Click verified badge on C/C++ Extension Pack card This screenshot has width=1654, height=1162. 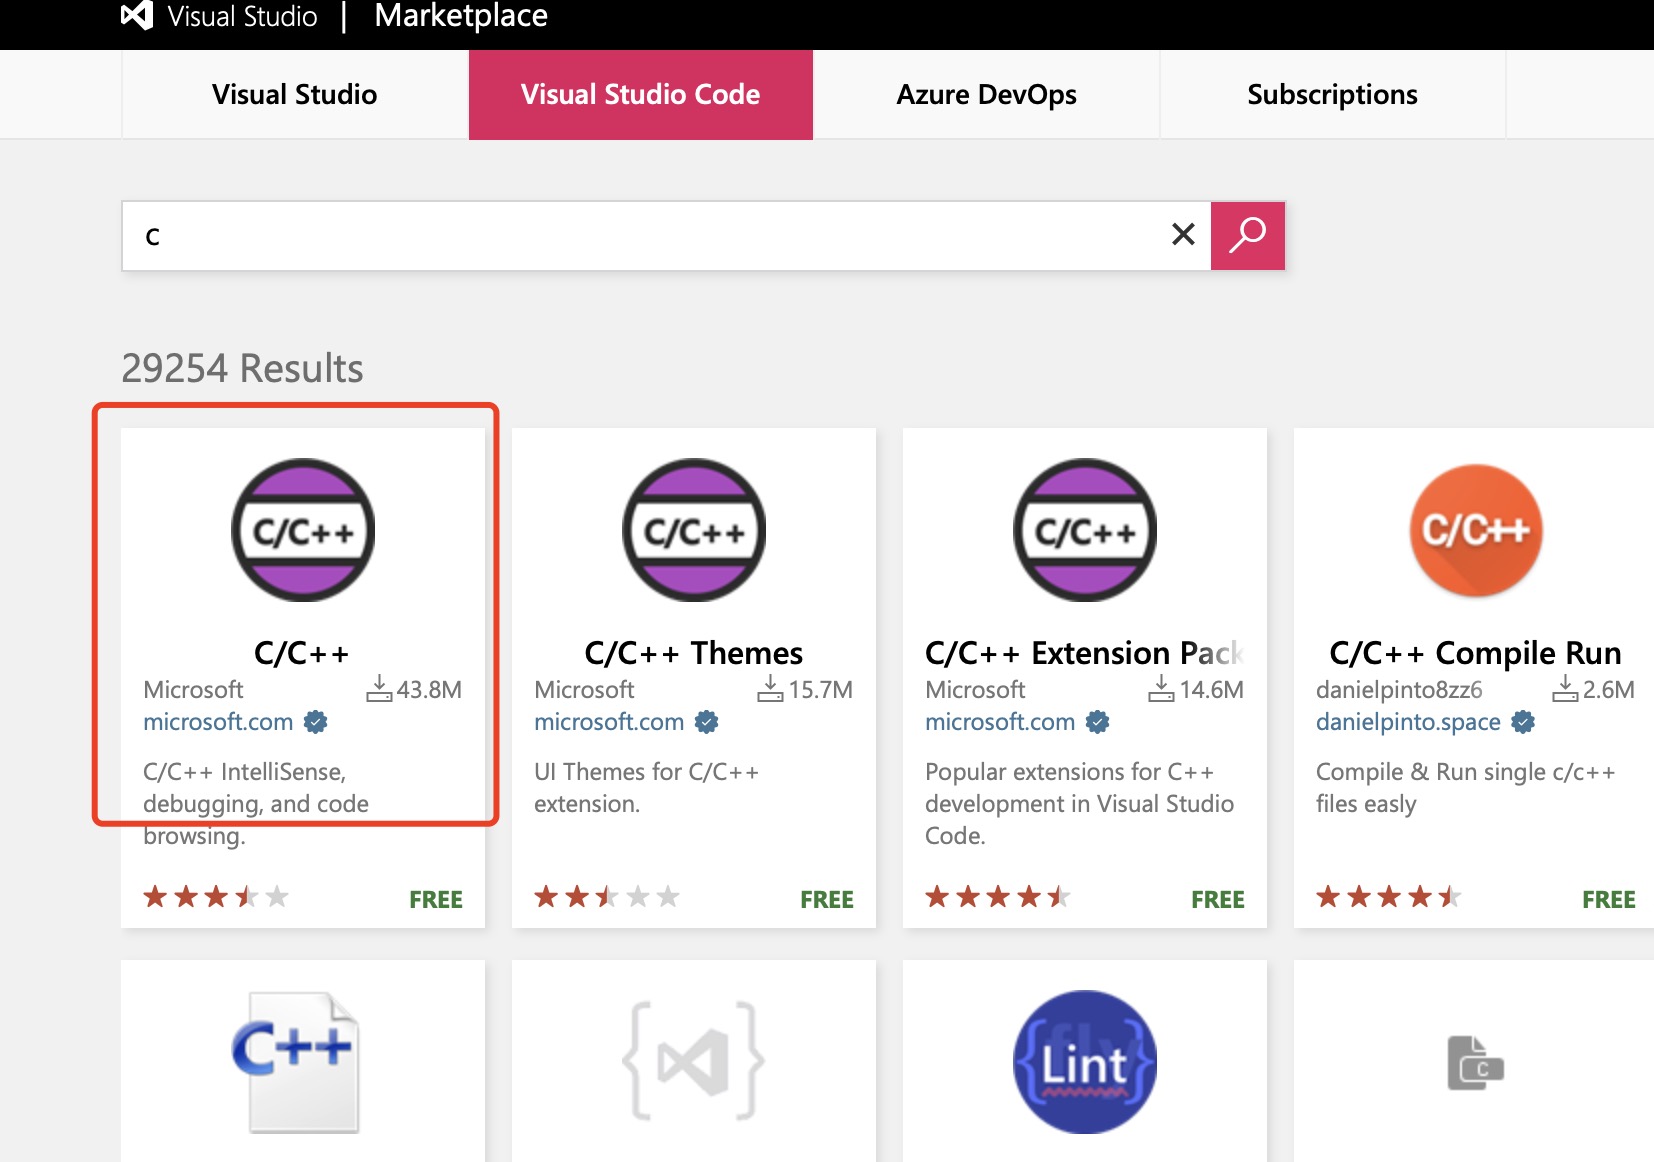(1098, 722)
